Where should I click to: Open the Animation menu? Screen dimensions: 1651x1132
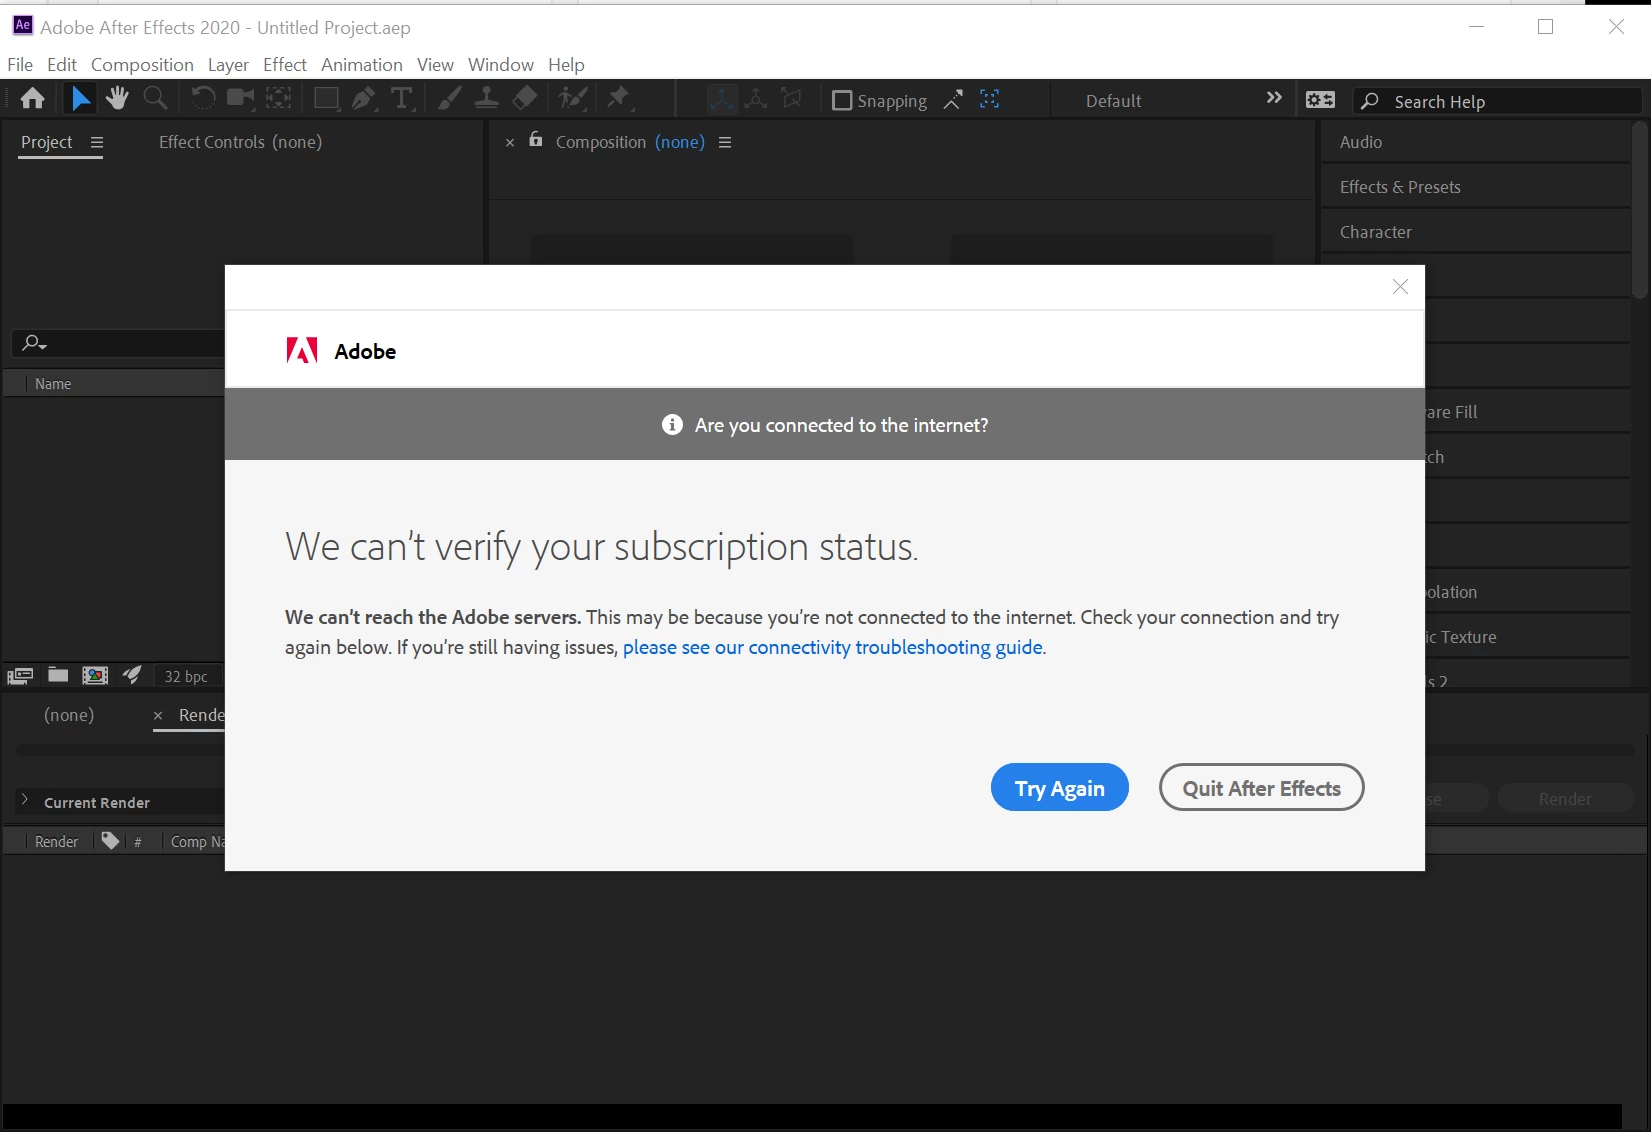tap(362, 65)
